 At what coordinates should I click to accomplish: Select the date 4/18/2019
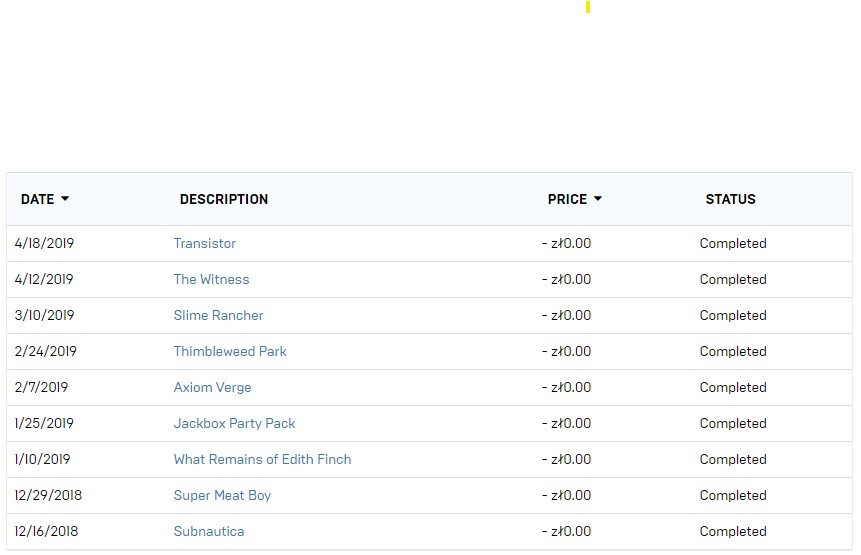click(x=44, y=243)
